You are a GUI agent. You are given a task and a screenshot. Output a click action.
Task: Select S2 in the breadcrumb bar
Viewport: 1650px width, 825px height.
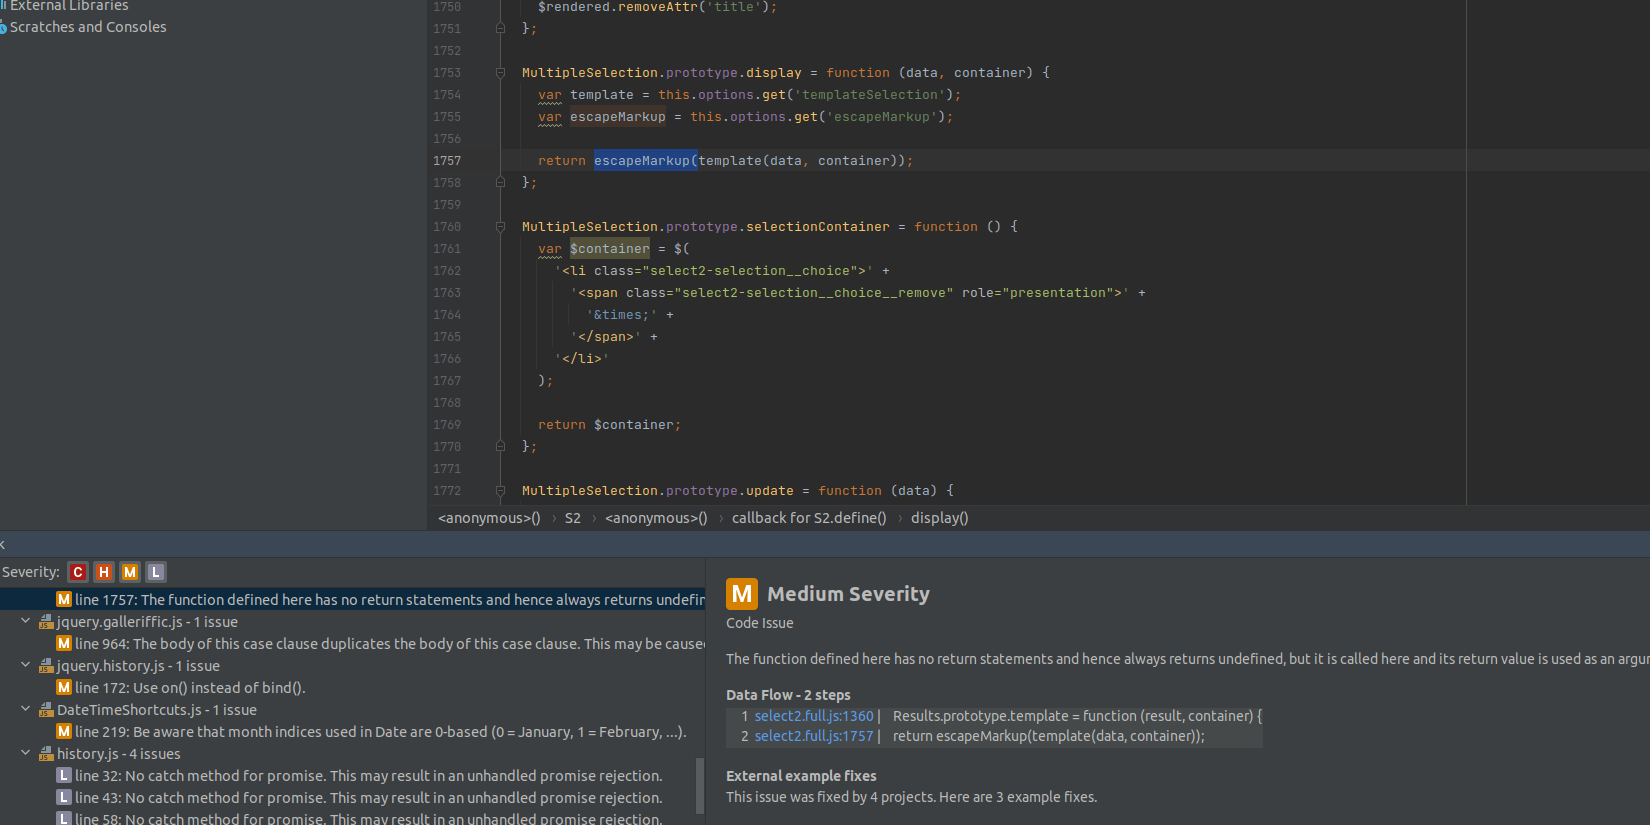pos(572,518)
